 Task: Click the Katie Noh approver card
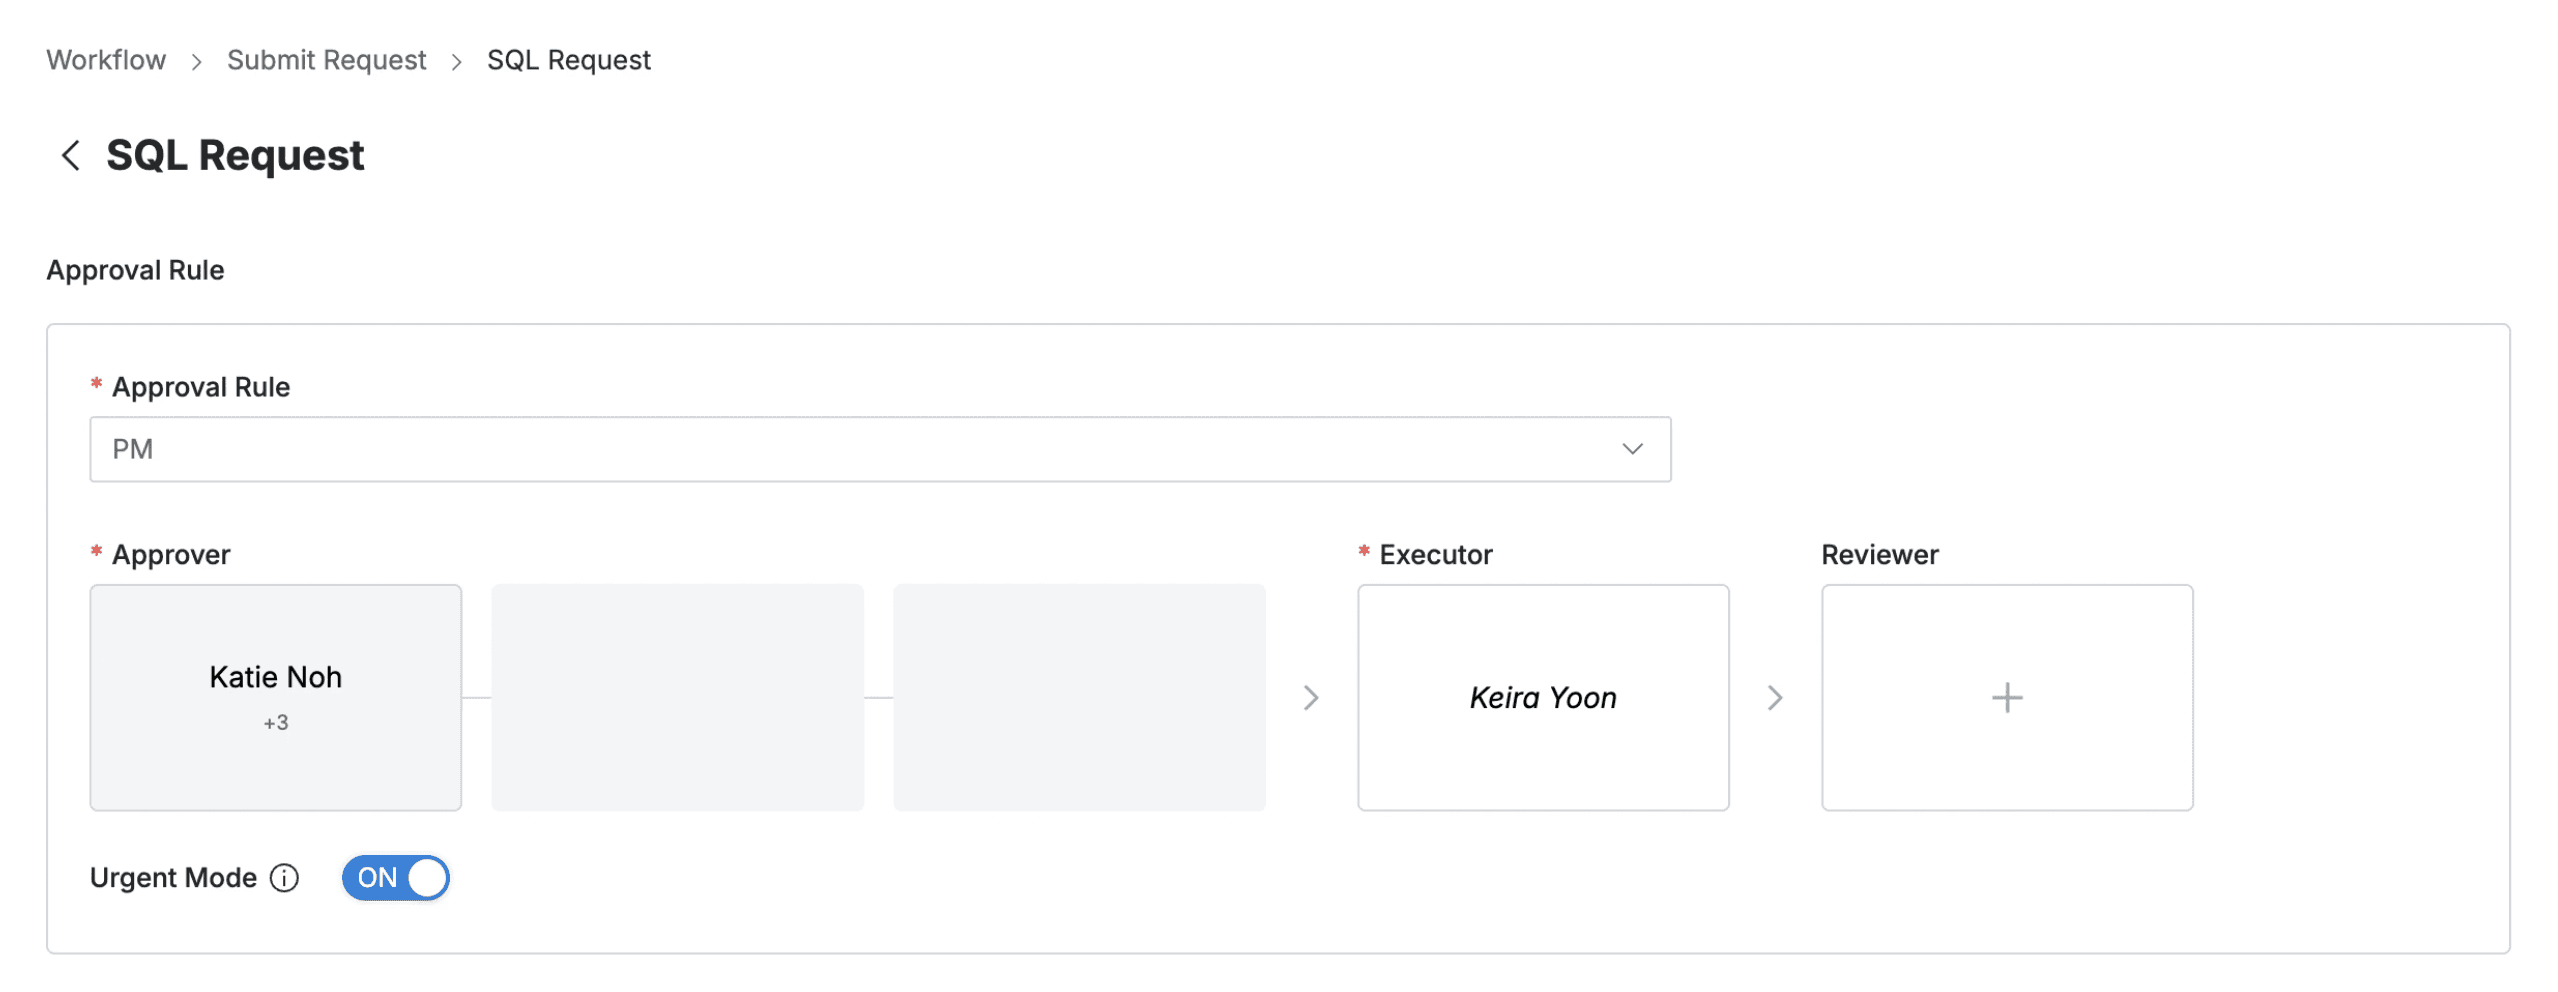tap(274, 697)
